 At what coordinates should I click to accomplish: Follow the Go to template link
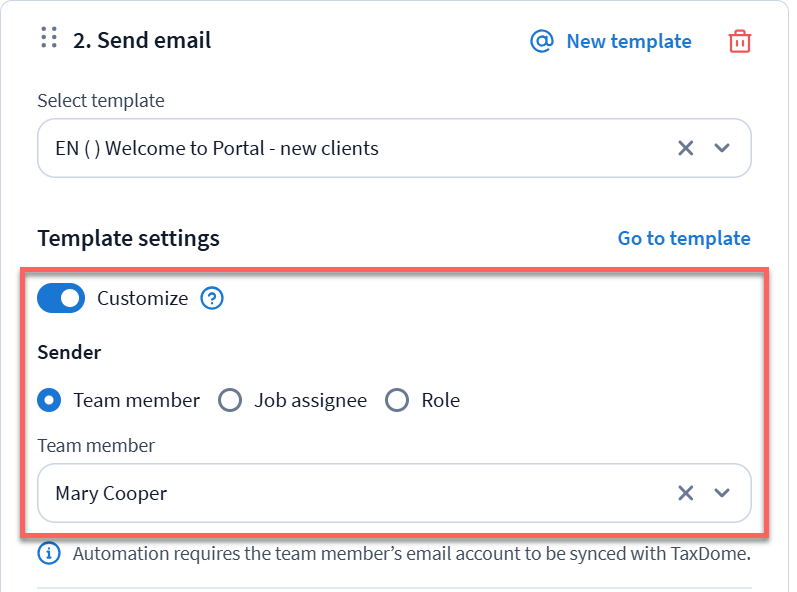(684, 238)
